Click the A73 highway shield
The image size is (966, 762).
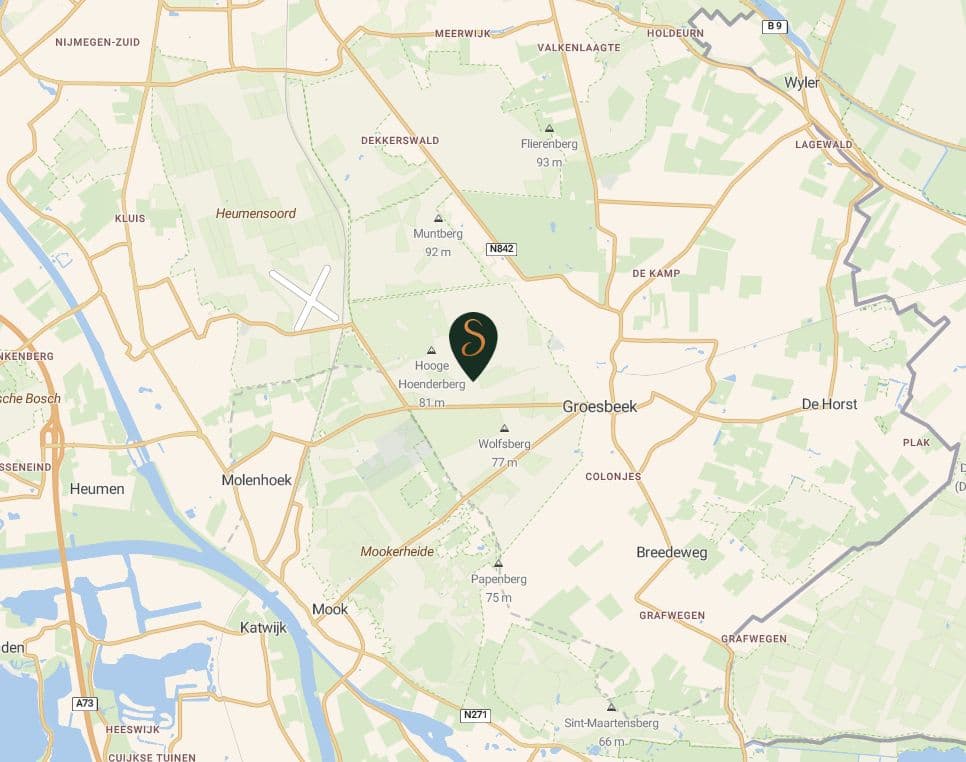point(85,703)
